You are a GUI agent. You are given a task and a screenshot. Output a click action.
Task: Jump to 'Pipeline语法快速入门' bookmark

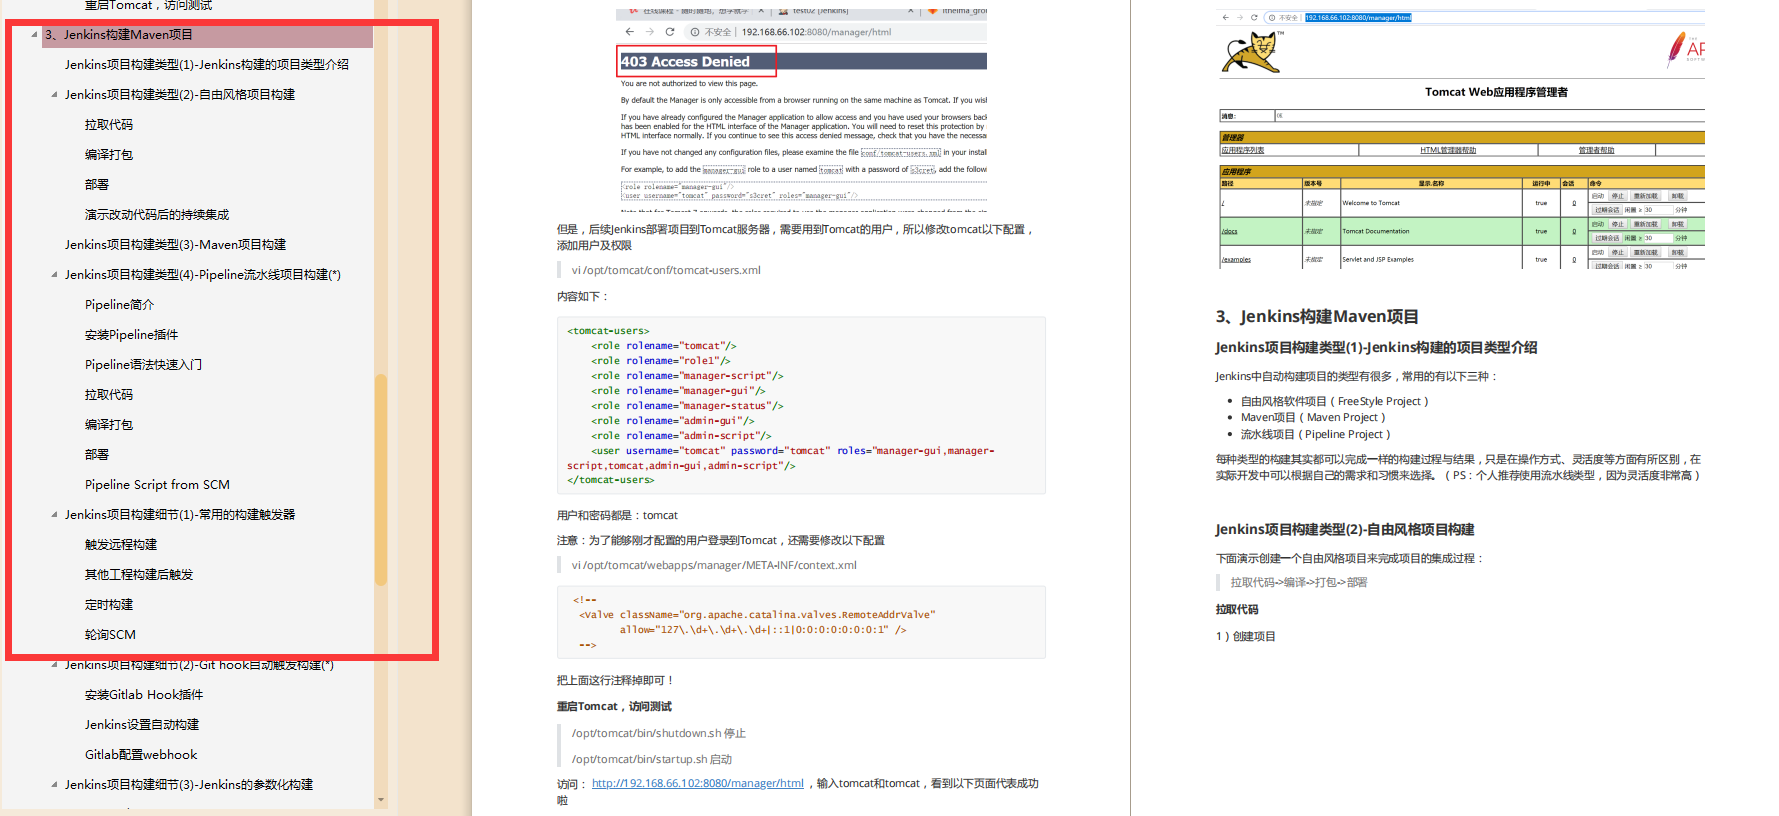click(x=144, y=364)
